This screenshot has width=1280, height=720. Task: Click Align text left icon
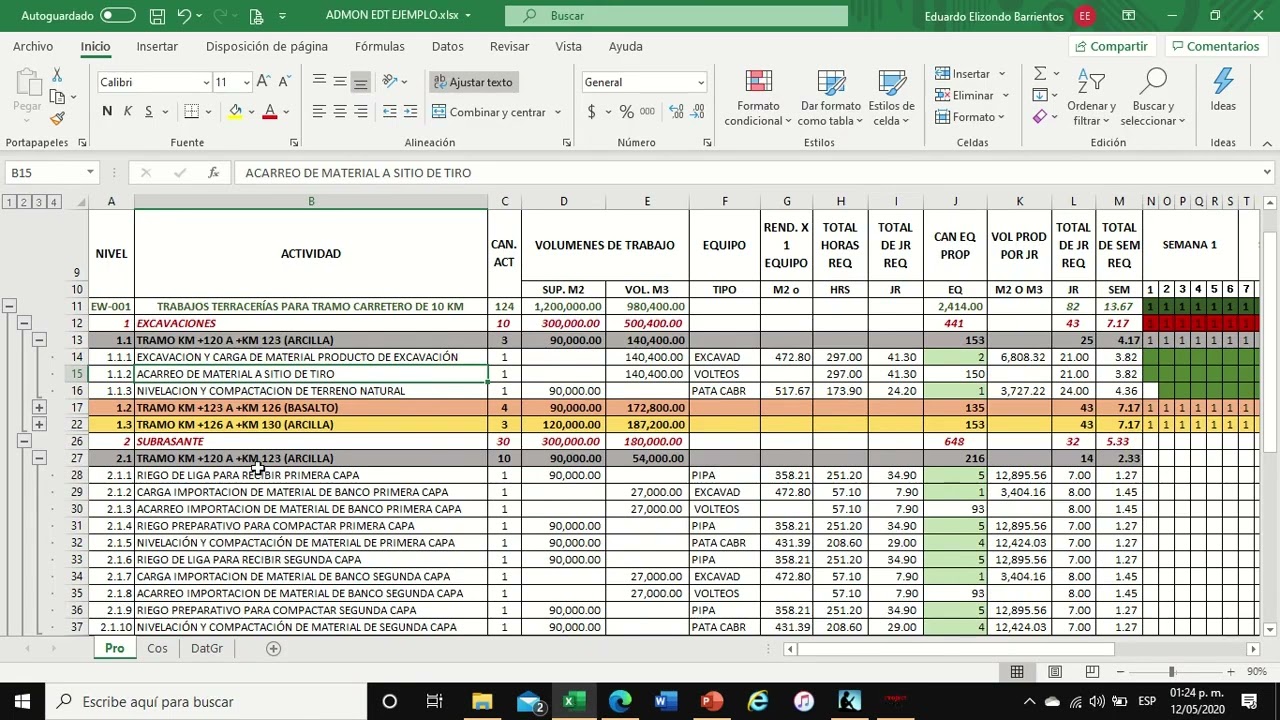point(319,111)
